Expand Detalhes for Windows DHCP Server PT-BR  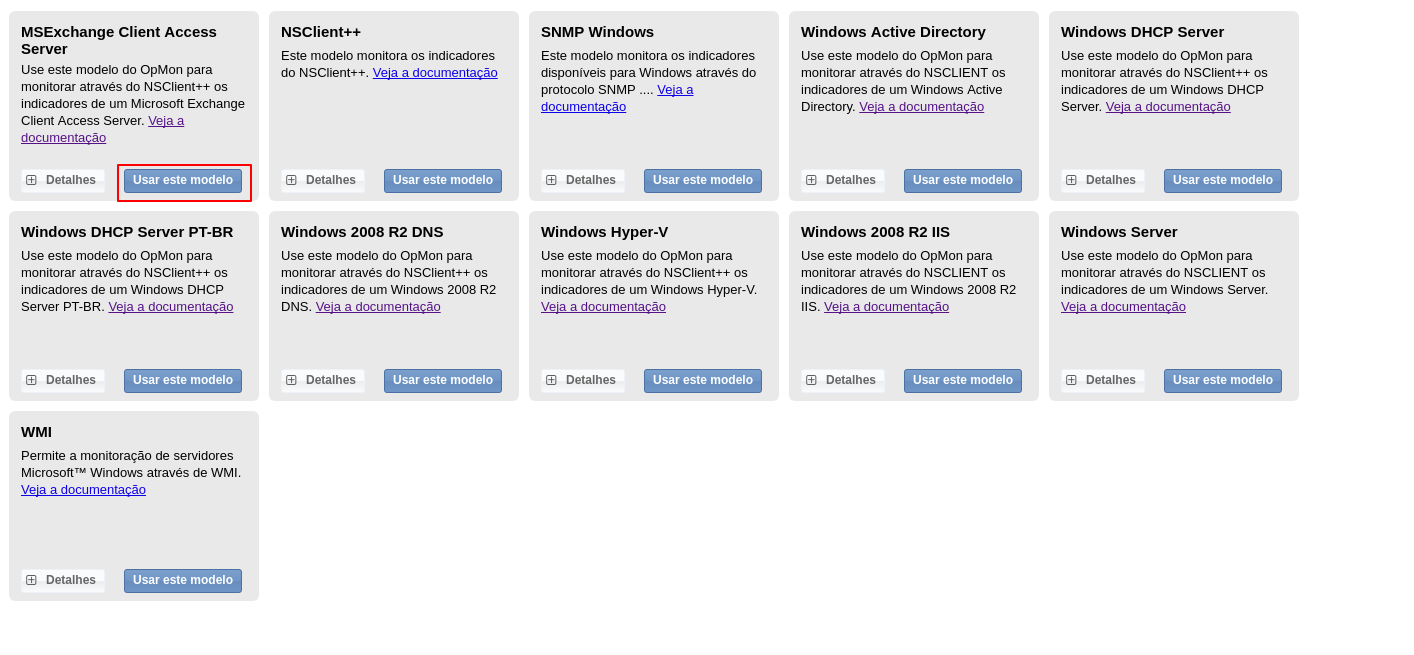[x=62, y=380]
